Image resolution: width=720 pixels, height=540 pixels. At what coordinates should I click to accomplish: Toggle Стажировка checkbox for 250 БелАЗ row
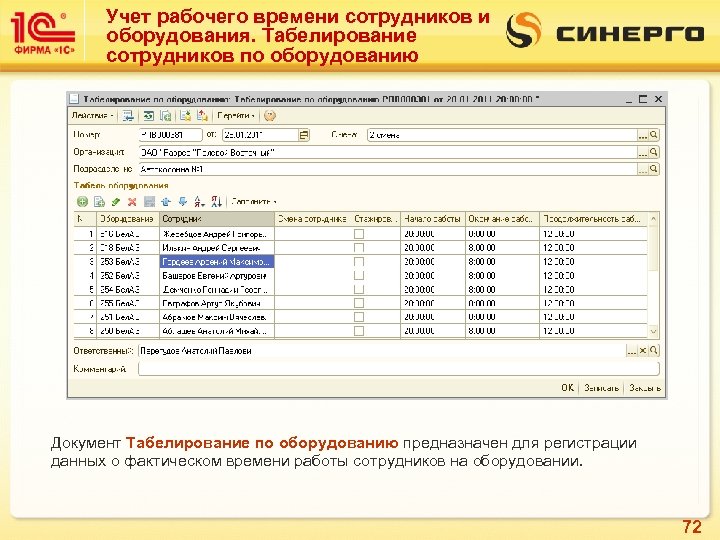coord(359,331)
